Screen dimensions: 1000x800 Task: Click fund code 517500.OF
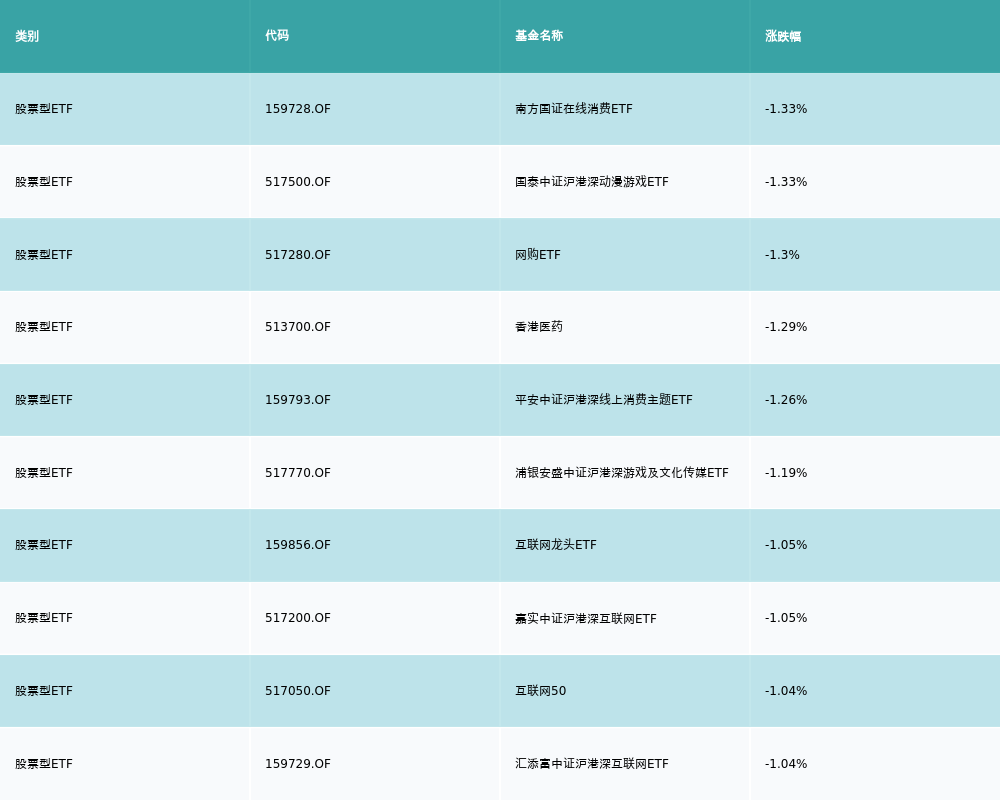tap(298, 182)
